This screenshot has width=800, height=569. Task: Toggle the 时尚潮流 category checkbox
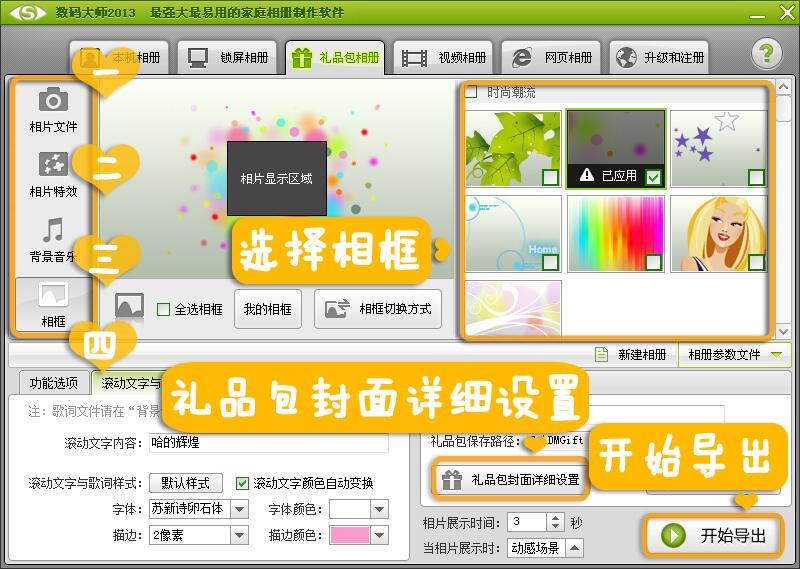coord(470,92)
